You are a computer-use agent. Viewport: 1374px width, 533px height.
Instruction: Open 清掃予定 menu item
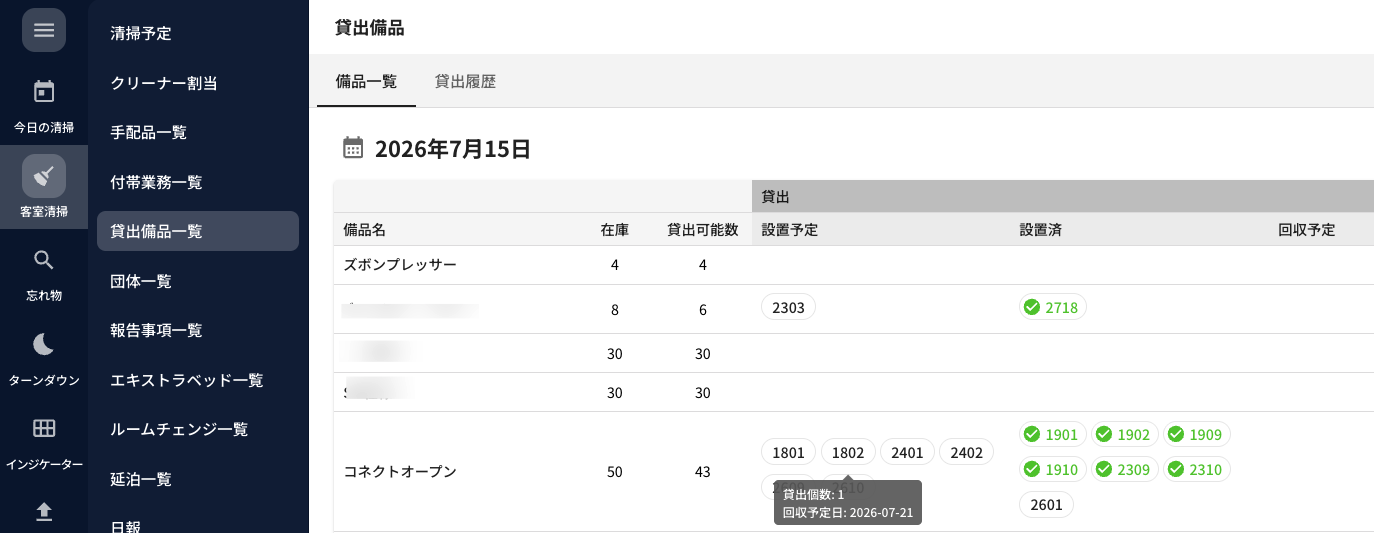141,33
